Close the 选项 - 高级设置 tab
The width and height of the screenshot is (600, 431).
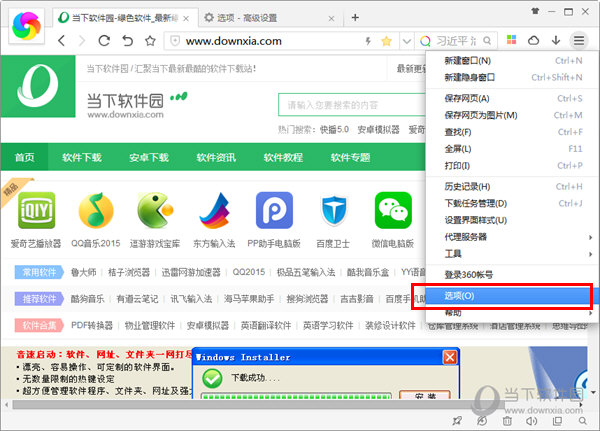(x=331, y=18)
